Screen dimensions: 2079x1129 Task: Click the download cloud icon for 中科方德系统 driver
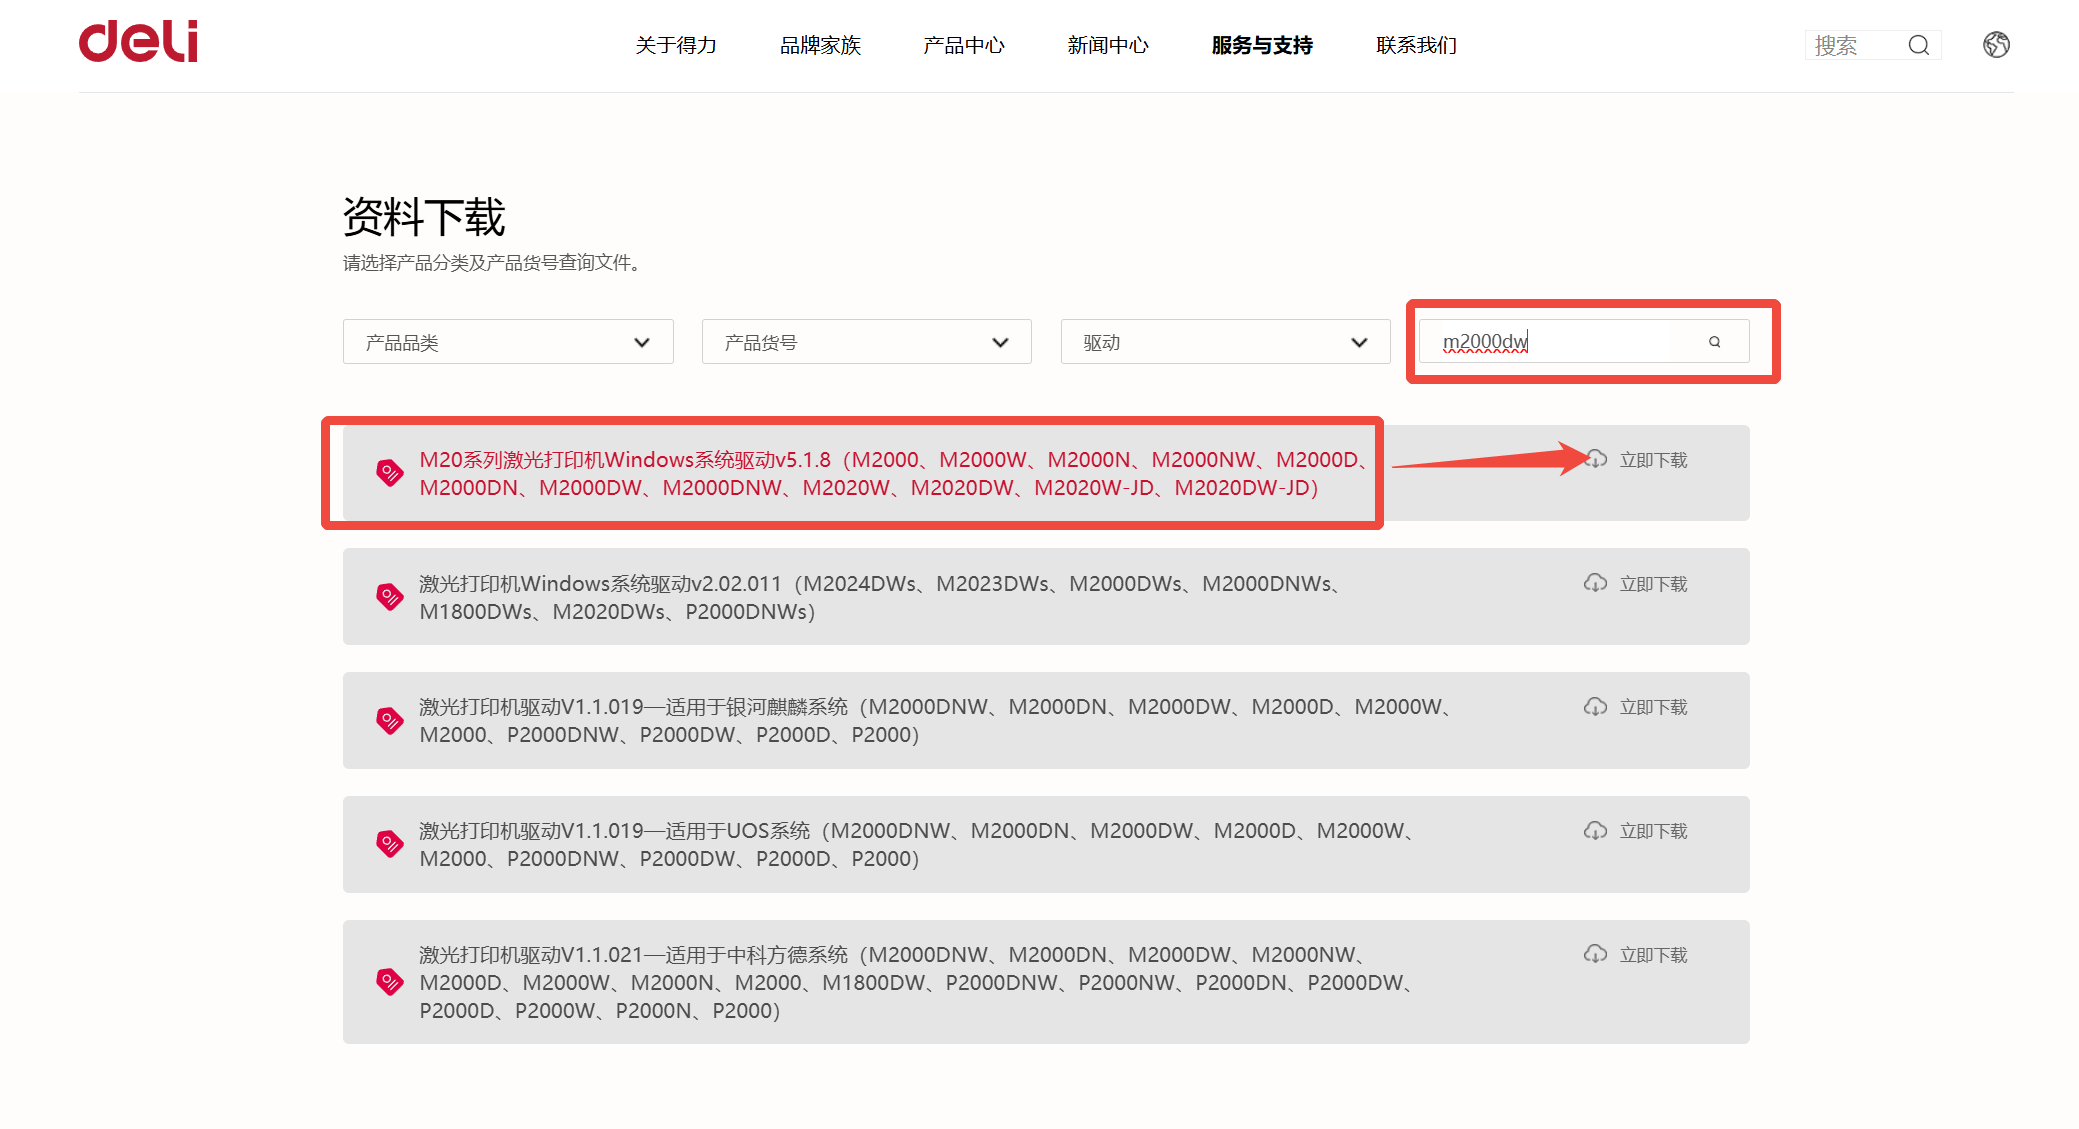(1595, 954)
